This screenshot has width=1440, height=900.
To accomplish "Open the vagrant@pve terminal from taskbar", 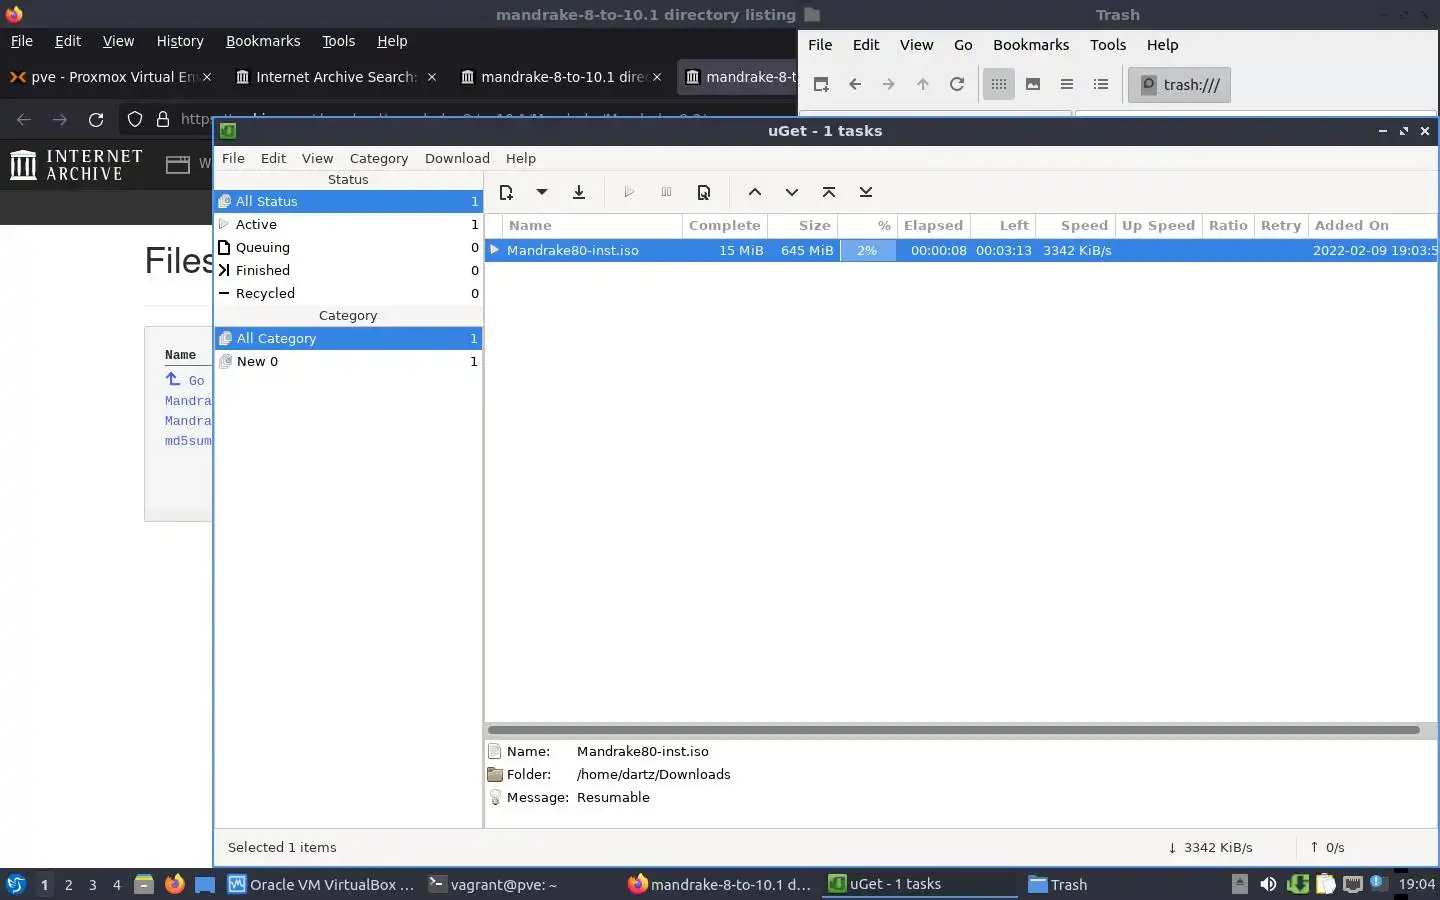I will (x=493, y=884).
